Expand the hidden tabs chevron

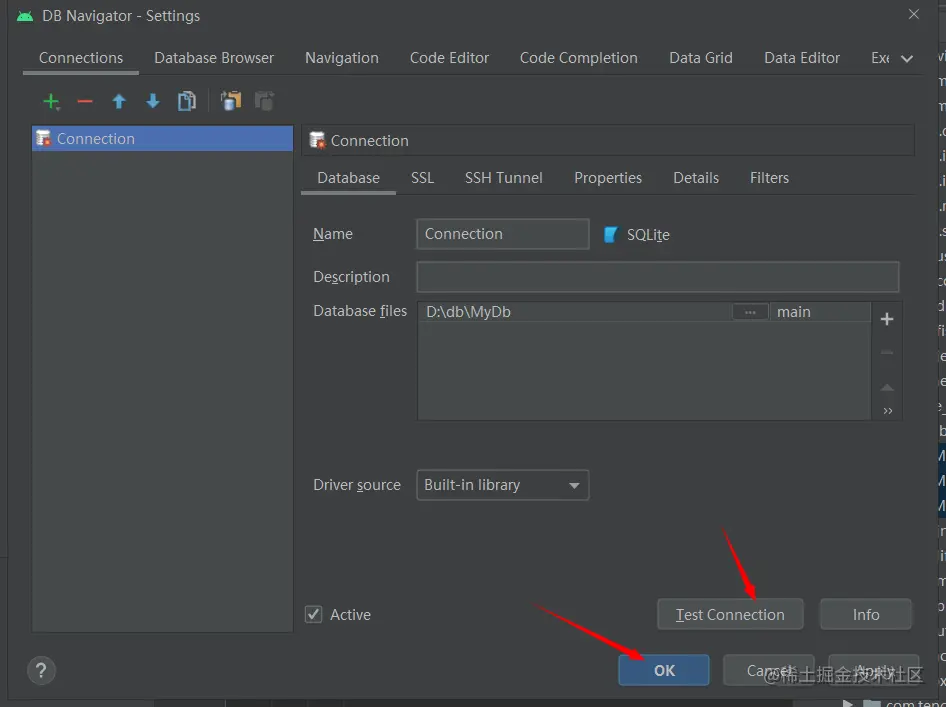click(x=907, y=59)
